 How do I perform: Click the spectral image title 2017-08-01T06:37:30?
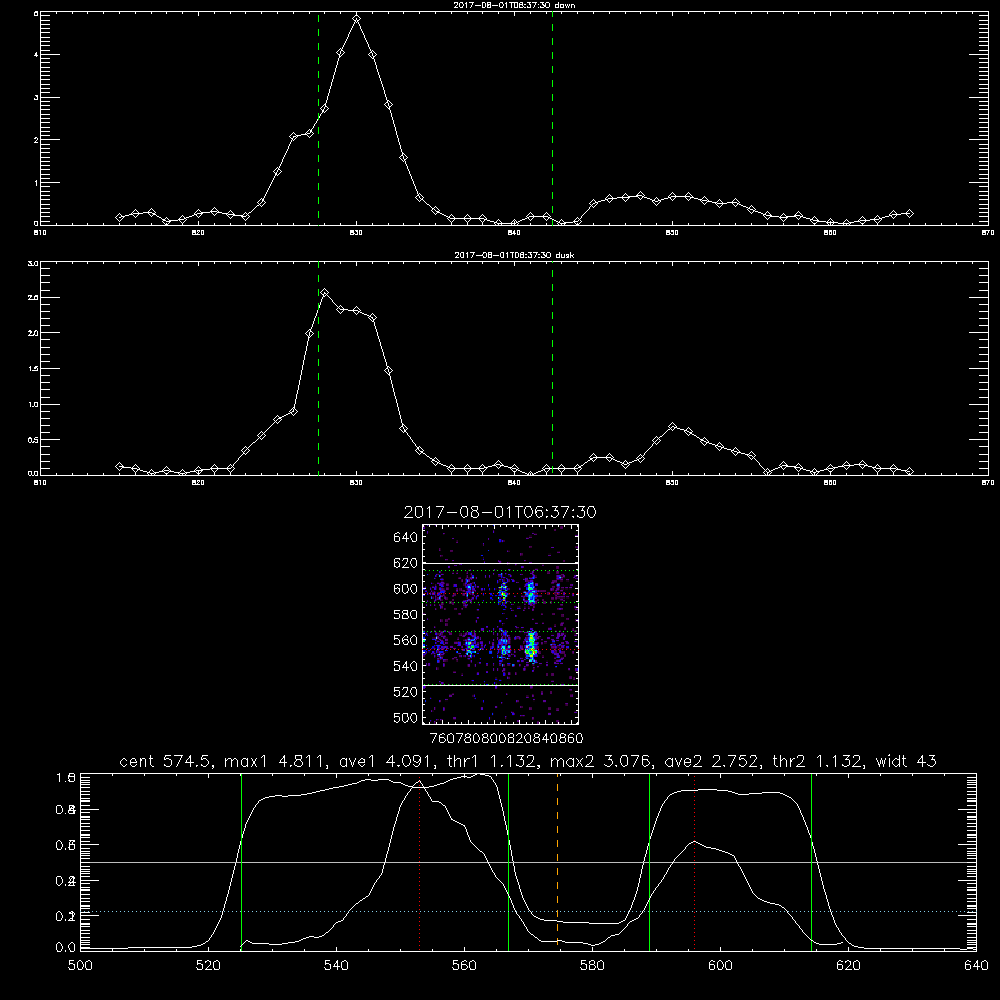(500, 512)
